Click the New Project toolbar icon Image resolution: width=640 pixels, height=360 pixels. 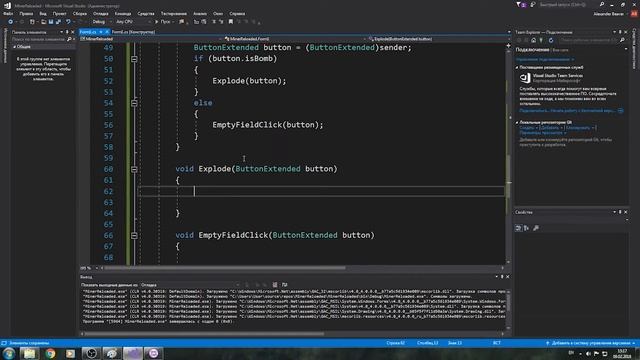pyautogui.click(x=32, y=22)
